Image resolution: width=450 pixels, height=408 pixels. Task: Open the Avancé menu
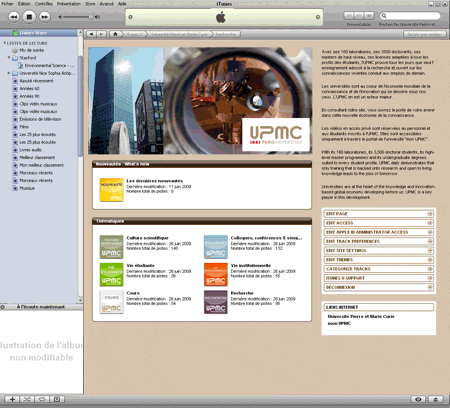107,4
